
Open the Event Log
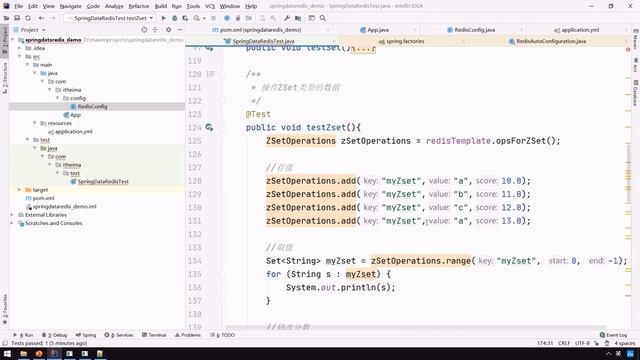613,335
